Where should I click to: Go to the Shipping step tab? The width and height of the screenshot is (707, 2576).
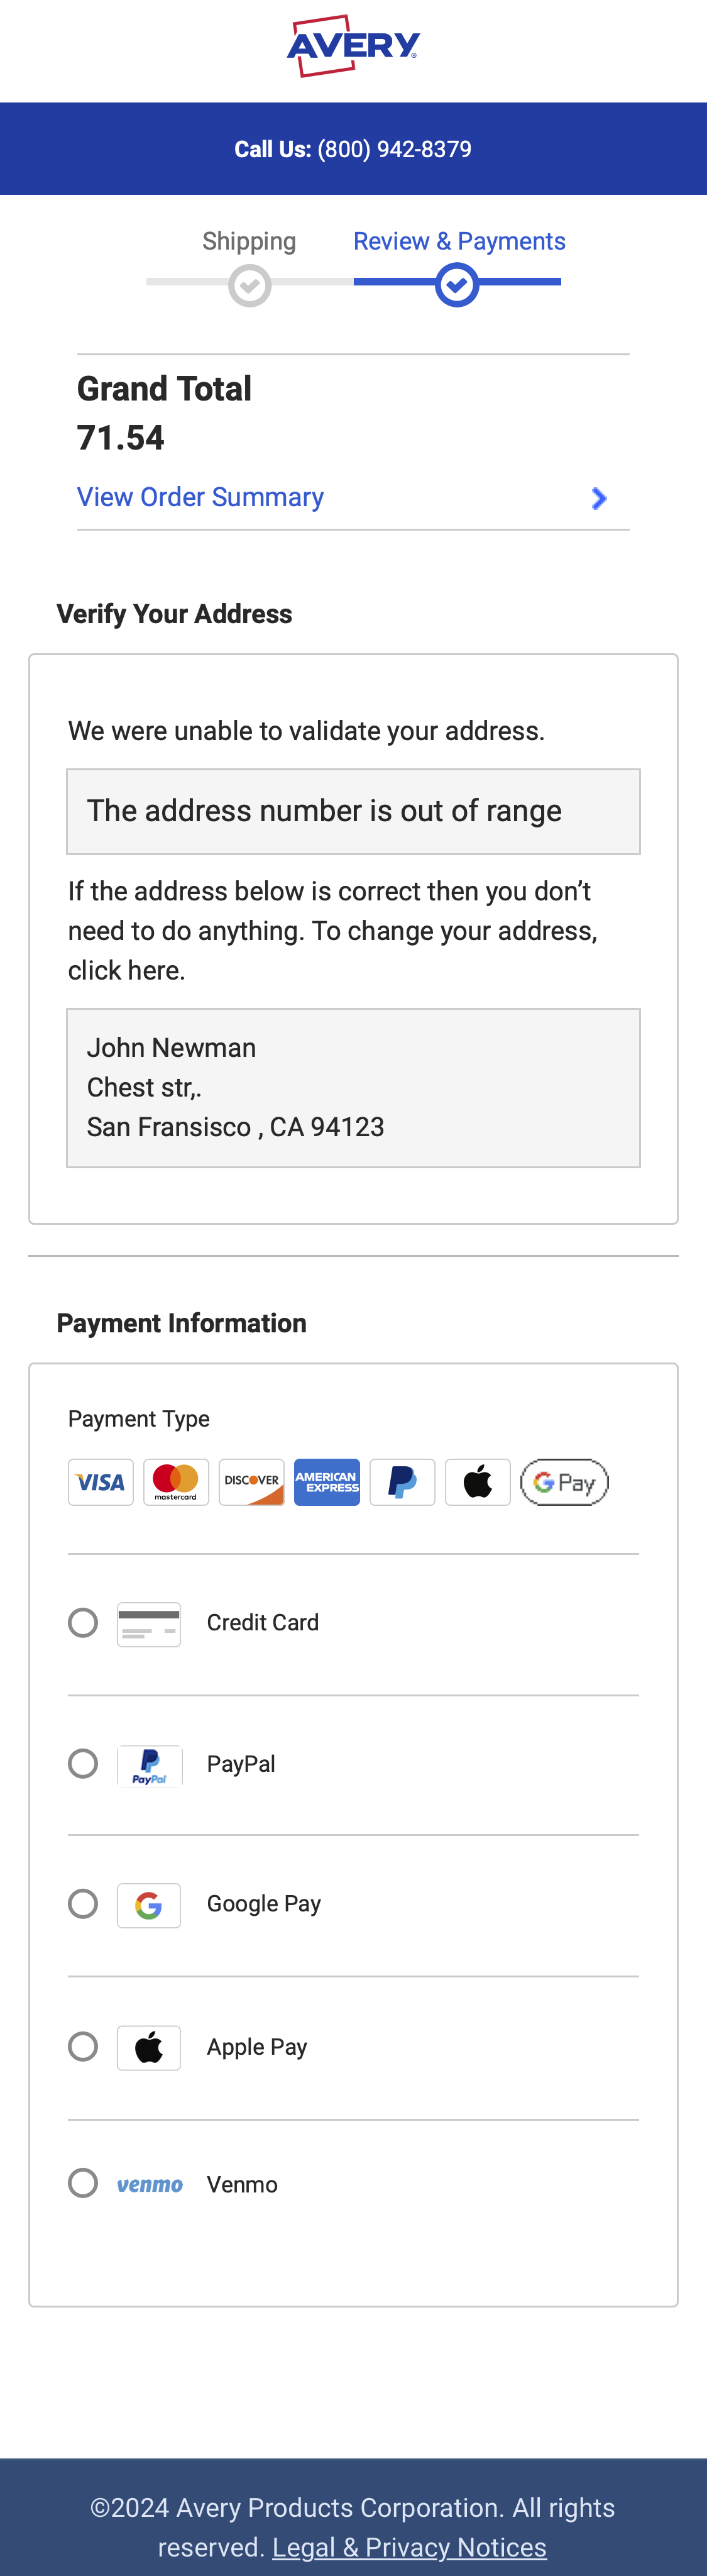[249, 242]
